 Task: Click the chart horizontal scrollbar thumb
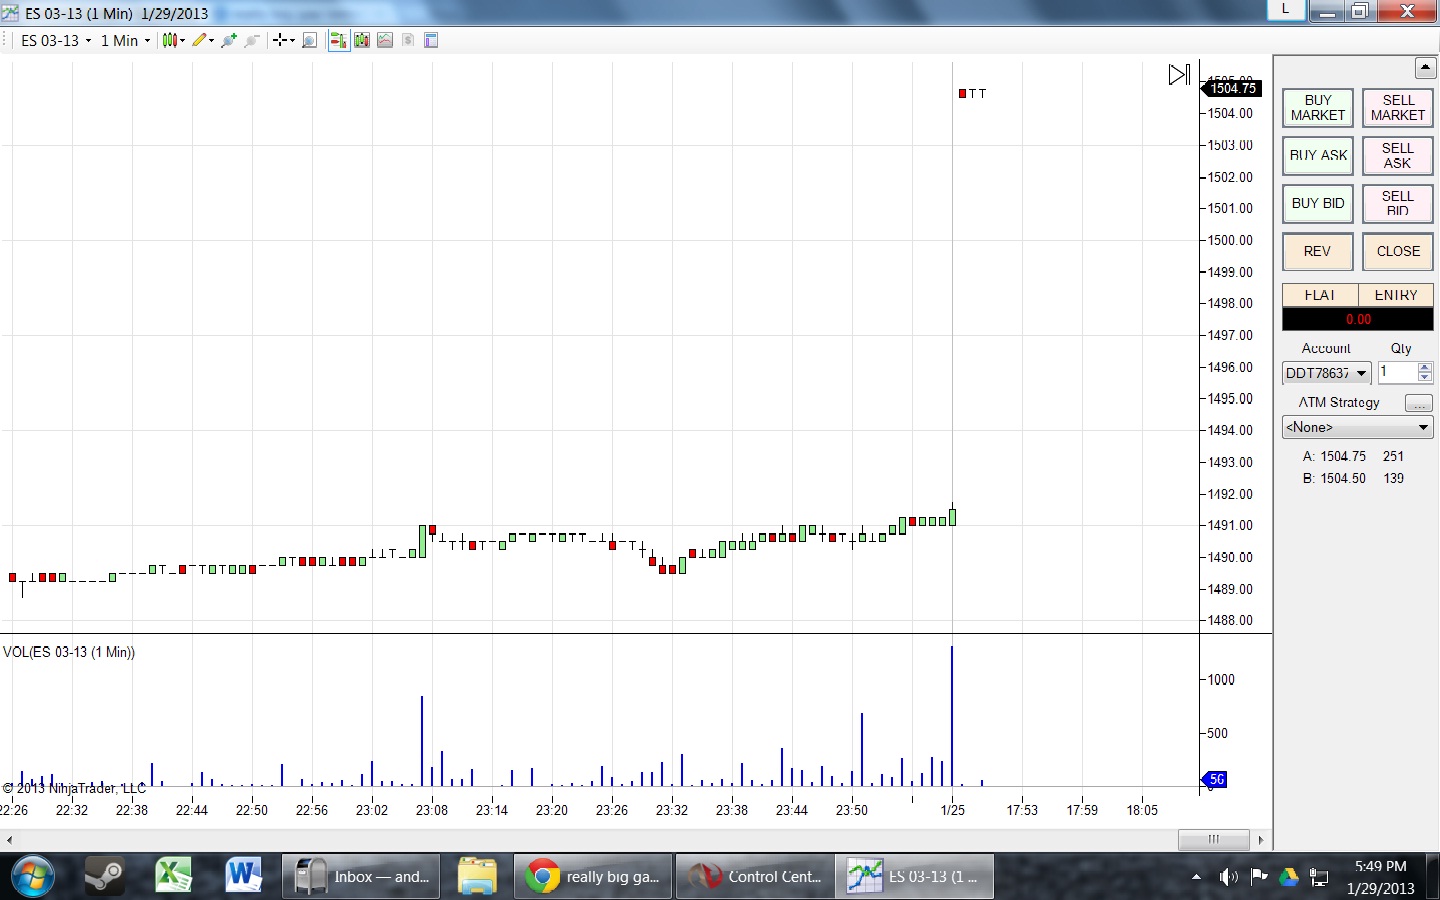pos(1213,840)
